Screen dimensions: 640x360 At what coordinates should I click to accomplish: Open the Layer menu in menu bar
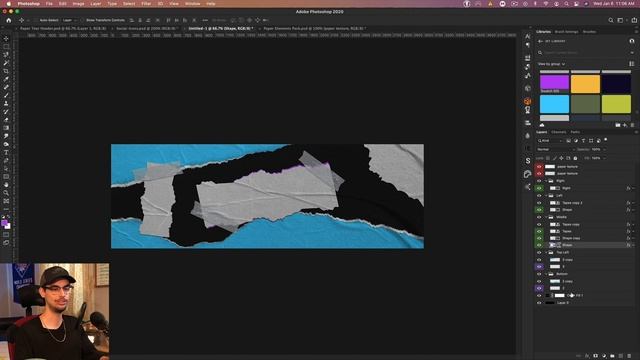point(96,4)
